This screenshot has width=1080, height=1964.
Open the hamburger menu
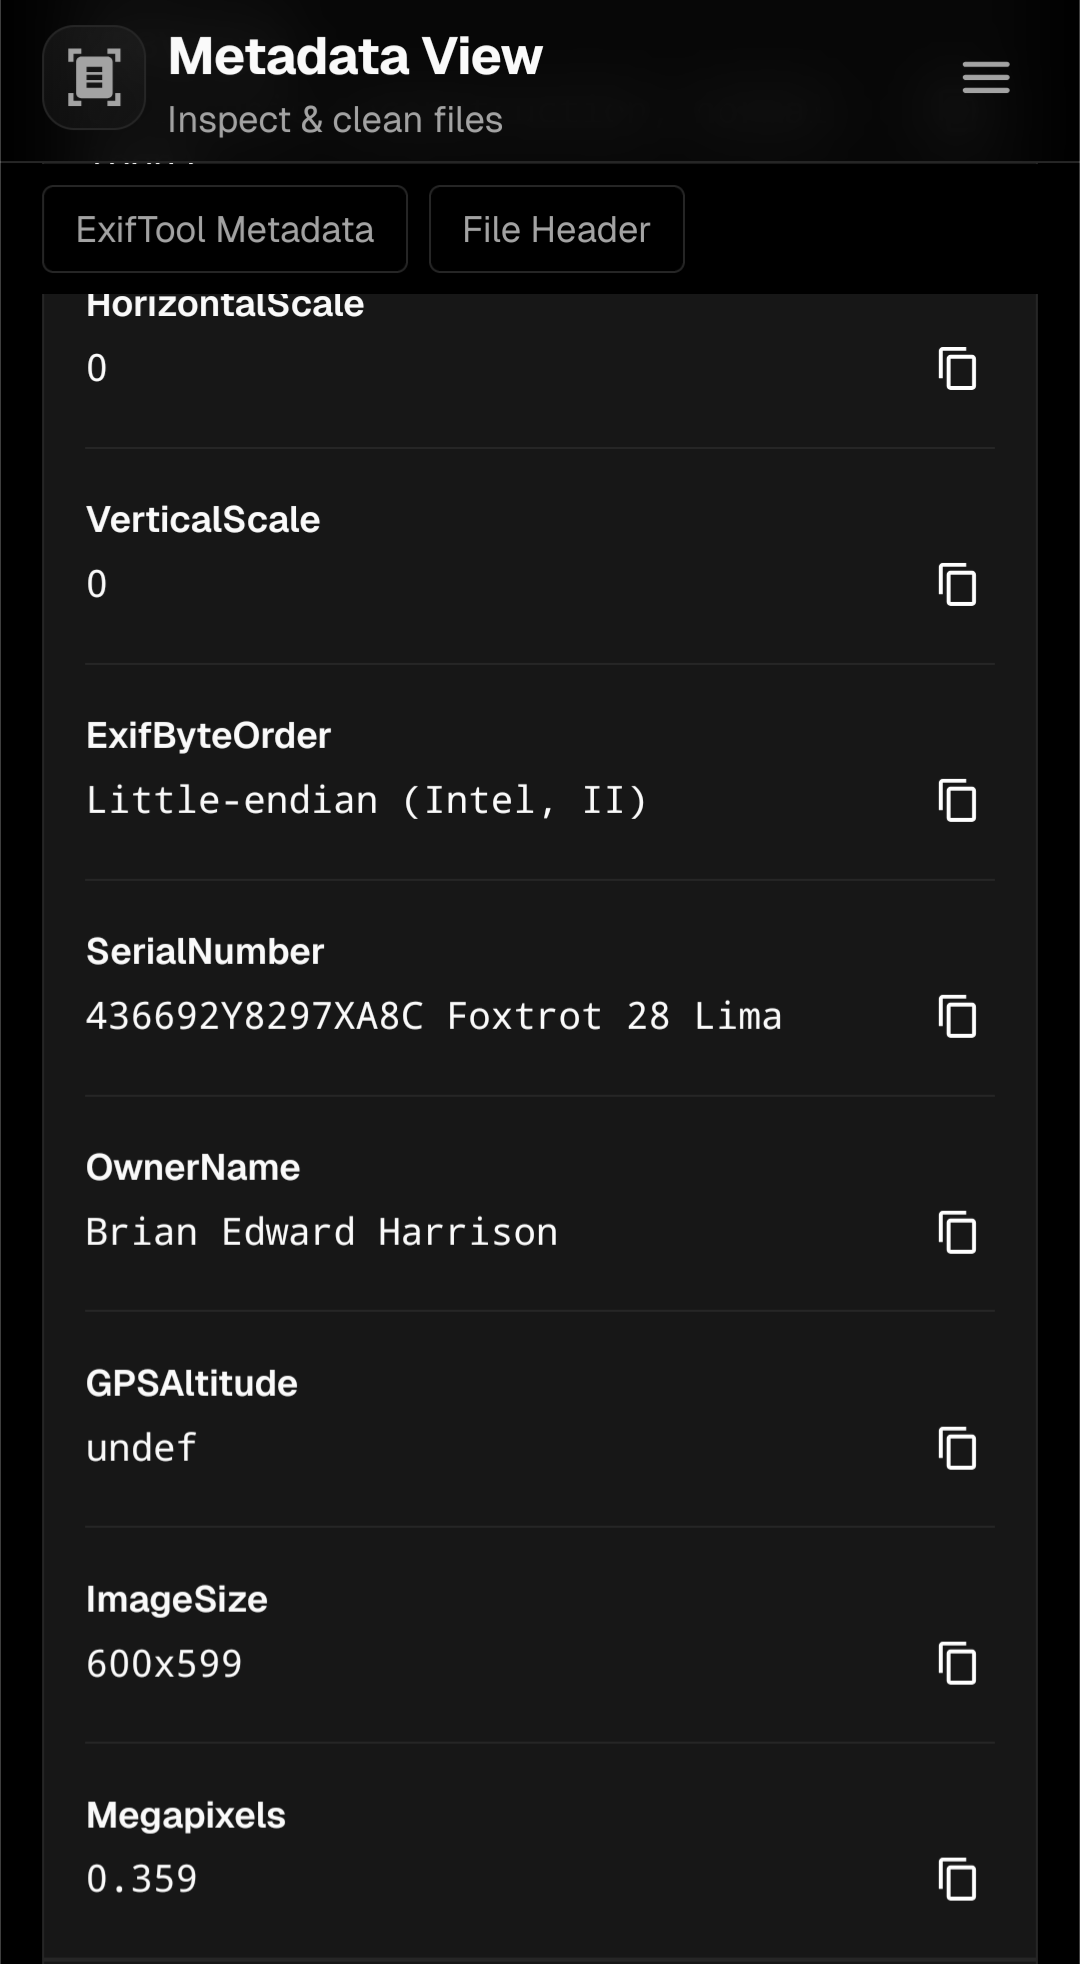pyautogui.click(x=985, y=77)
